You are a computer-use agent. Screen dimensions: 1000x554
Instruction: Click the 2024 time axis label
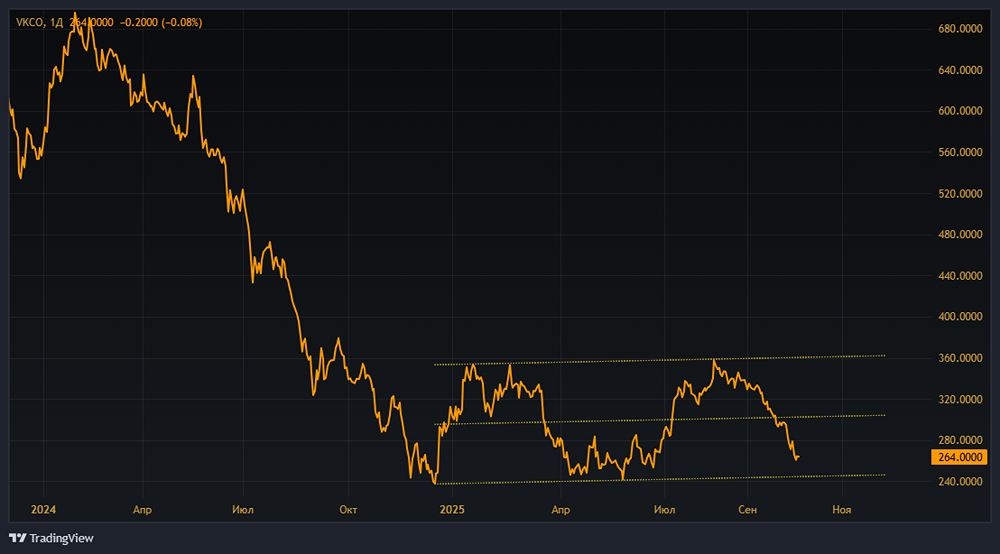43,509
